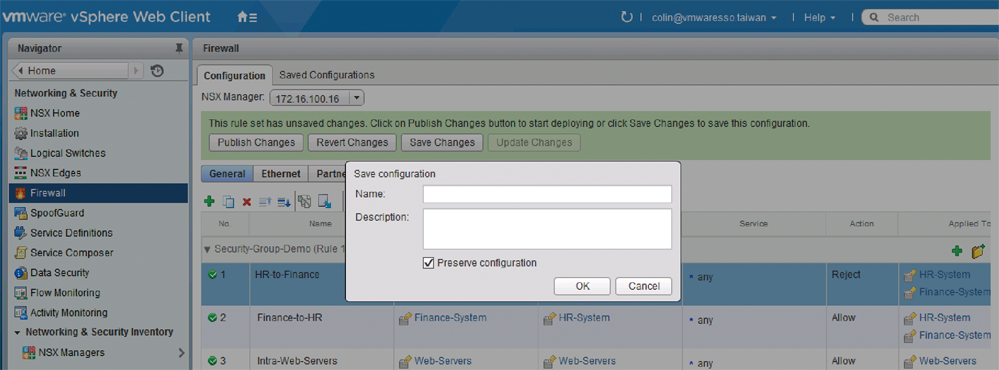This screenshot has height=370, width=999.
Task: Pin the Navigator panel
Action: [179, 48]
